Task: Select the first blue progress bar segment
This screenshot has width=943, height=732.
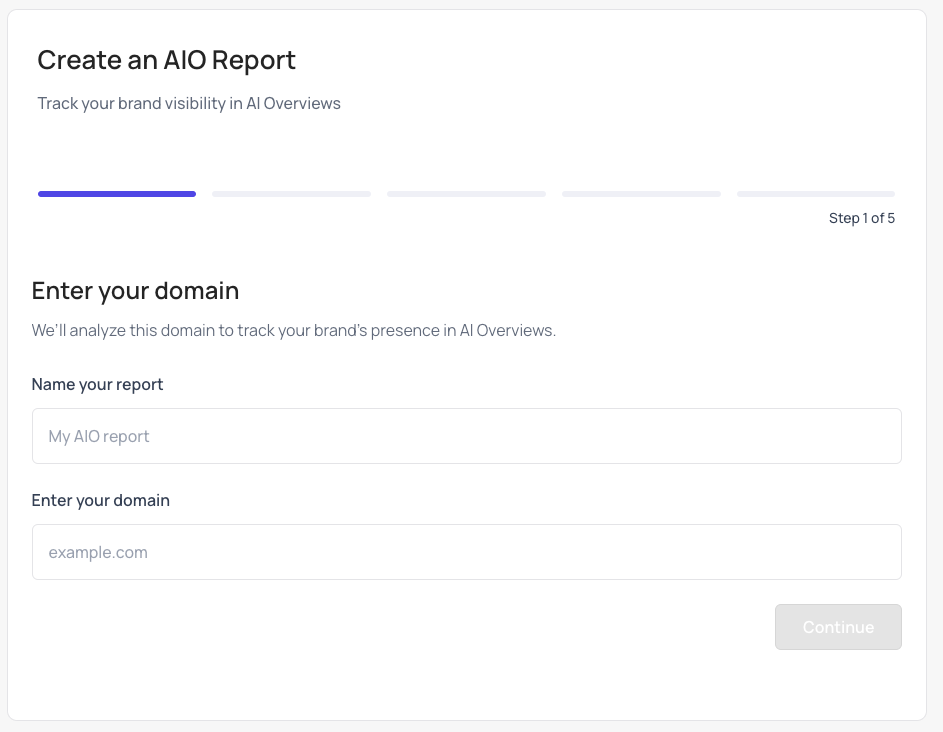Action: (x=117, y=194)
